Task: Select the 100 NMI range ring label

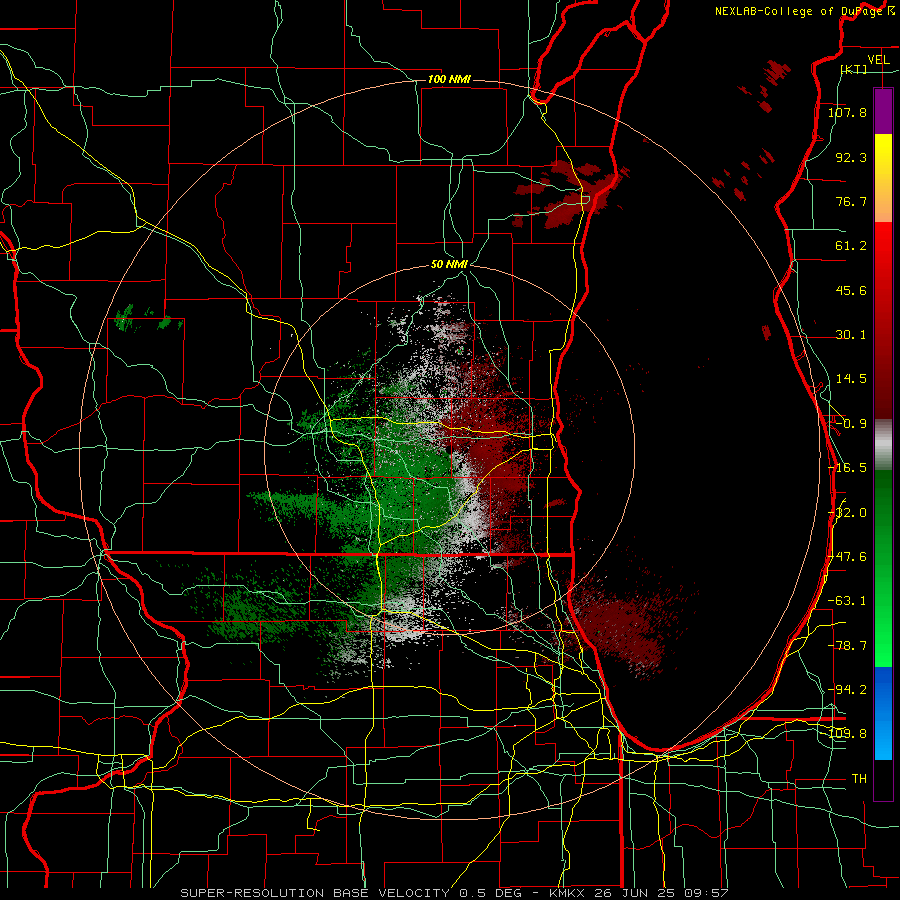Action: [449, 79]
